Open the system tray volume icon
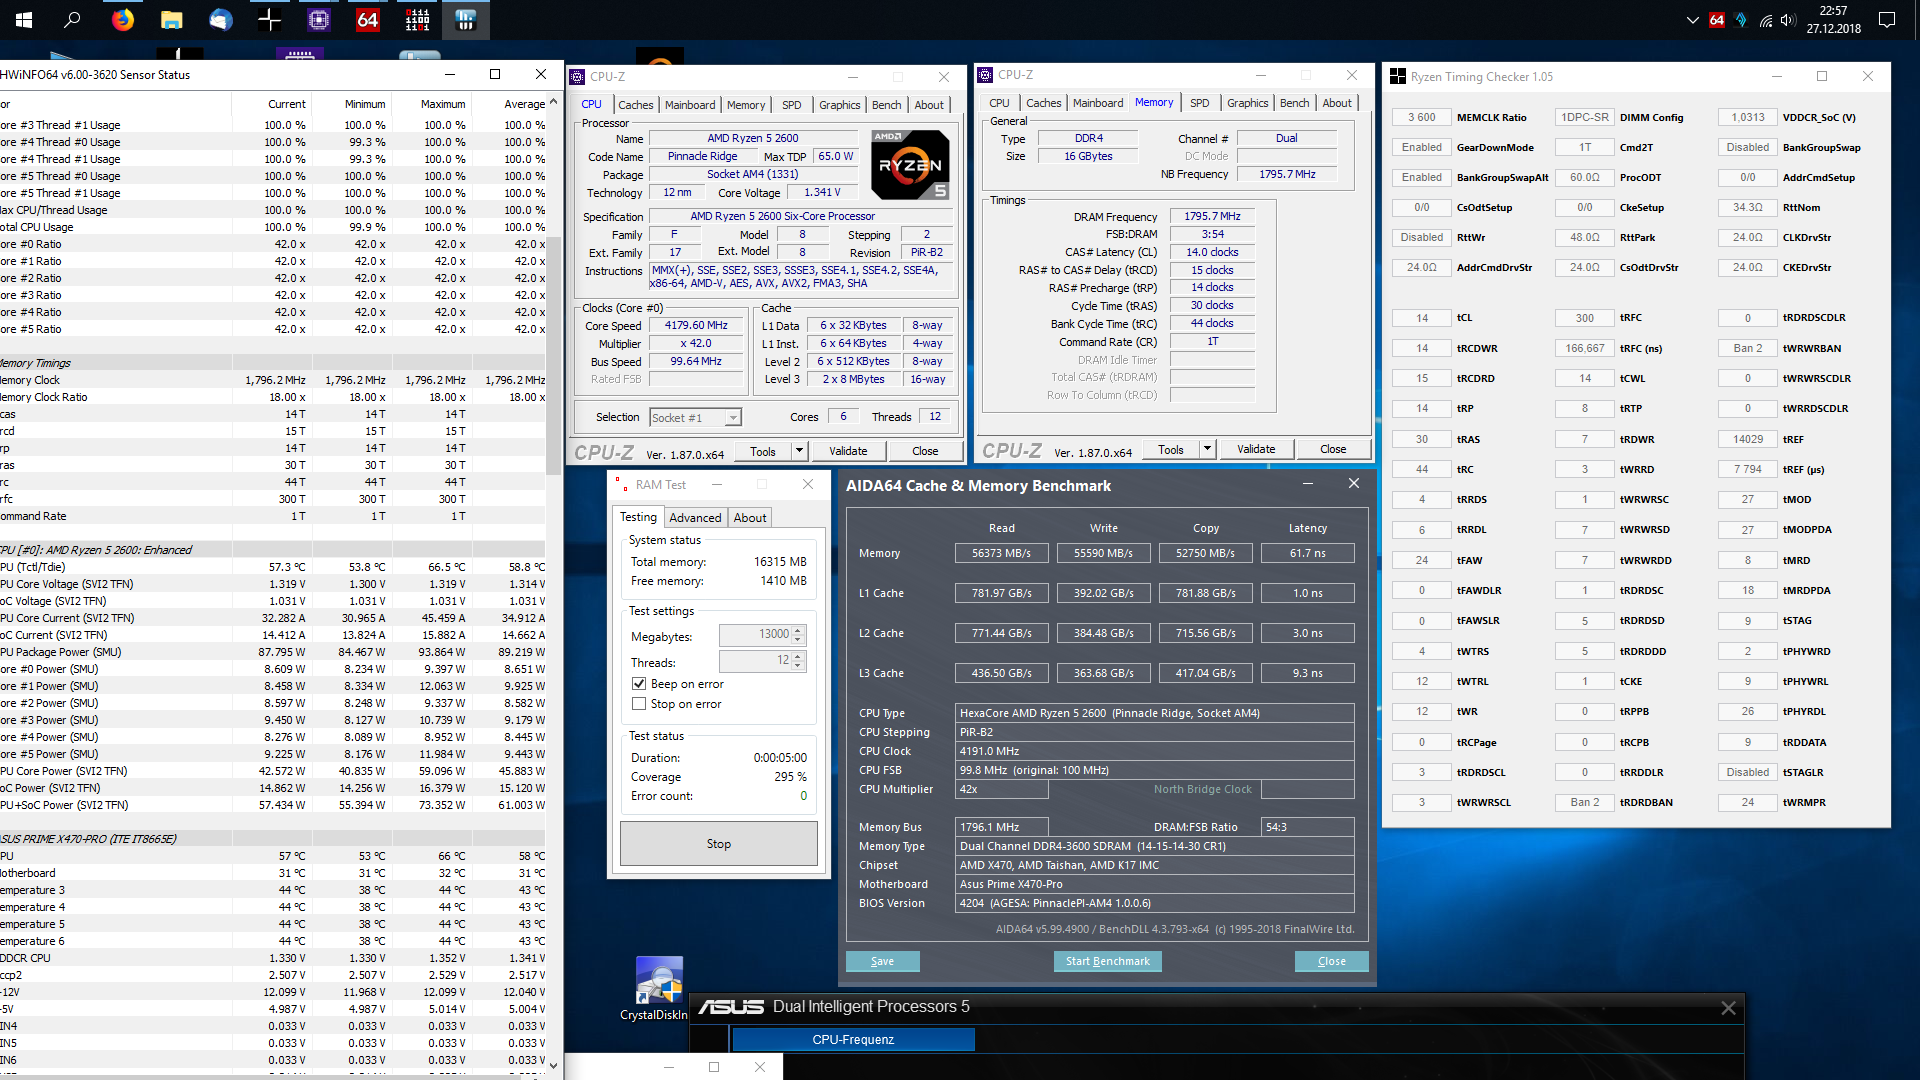 1788,20
